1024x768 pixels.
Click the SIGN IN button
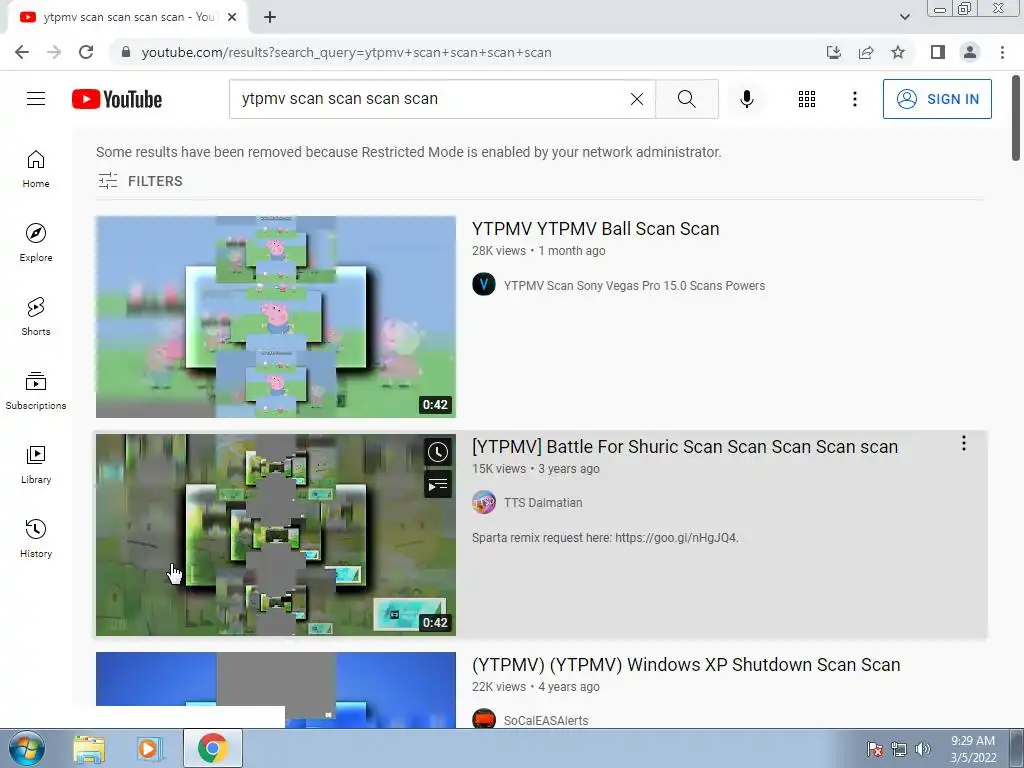click(936, 99)
